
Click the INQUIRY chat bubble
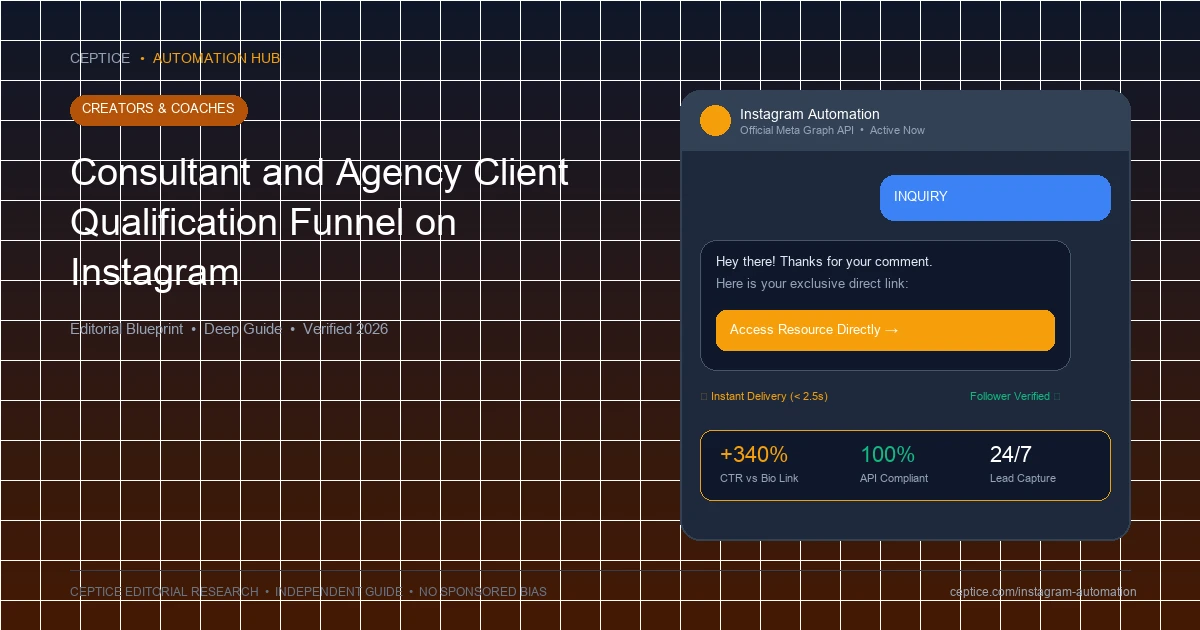point(995,198)
